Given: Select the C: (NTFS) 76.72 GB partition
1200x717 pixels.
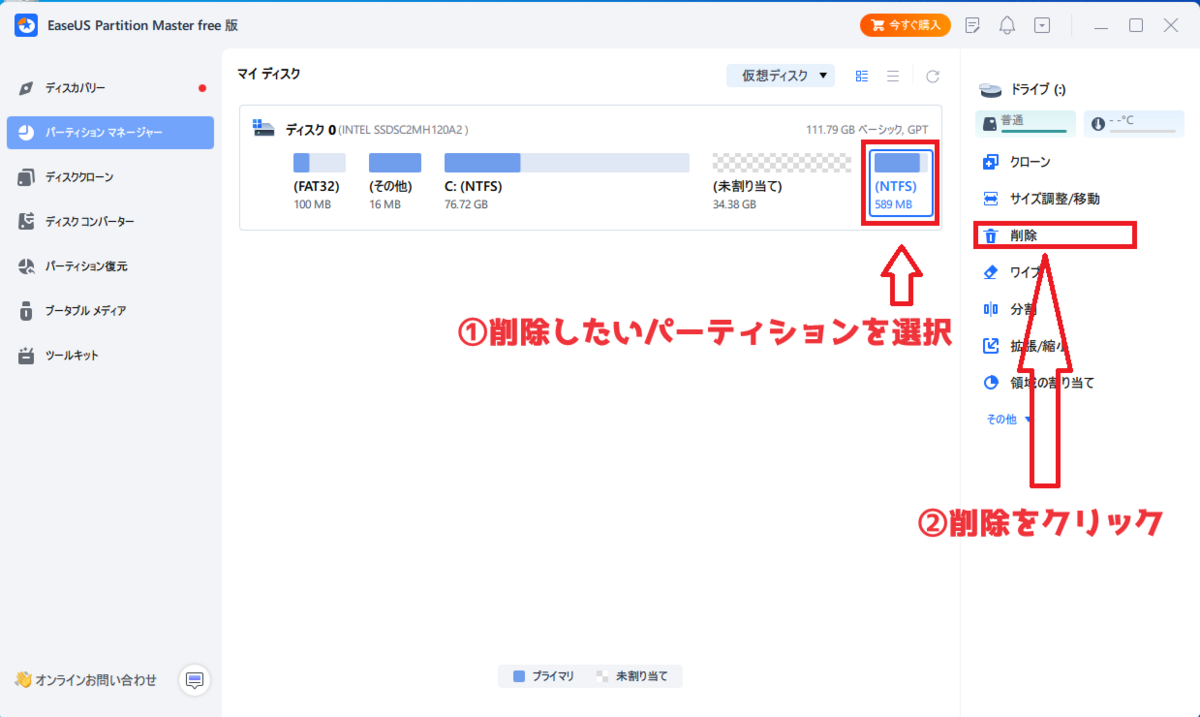Looking at the screenshot, I should click(x=566, y=182).
